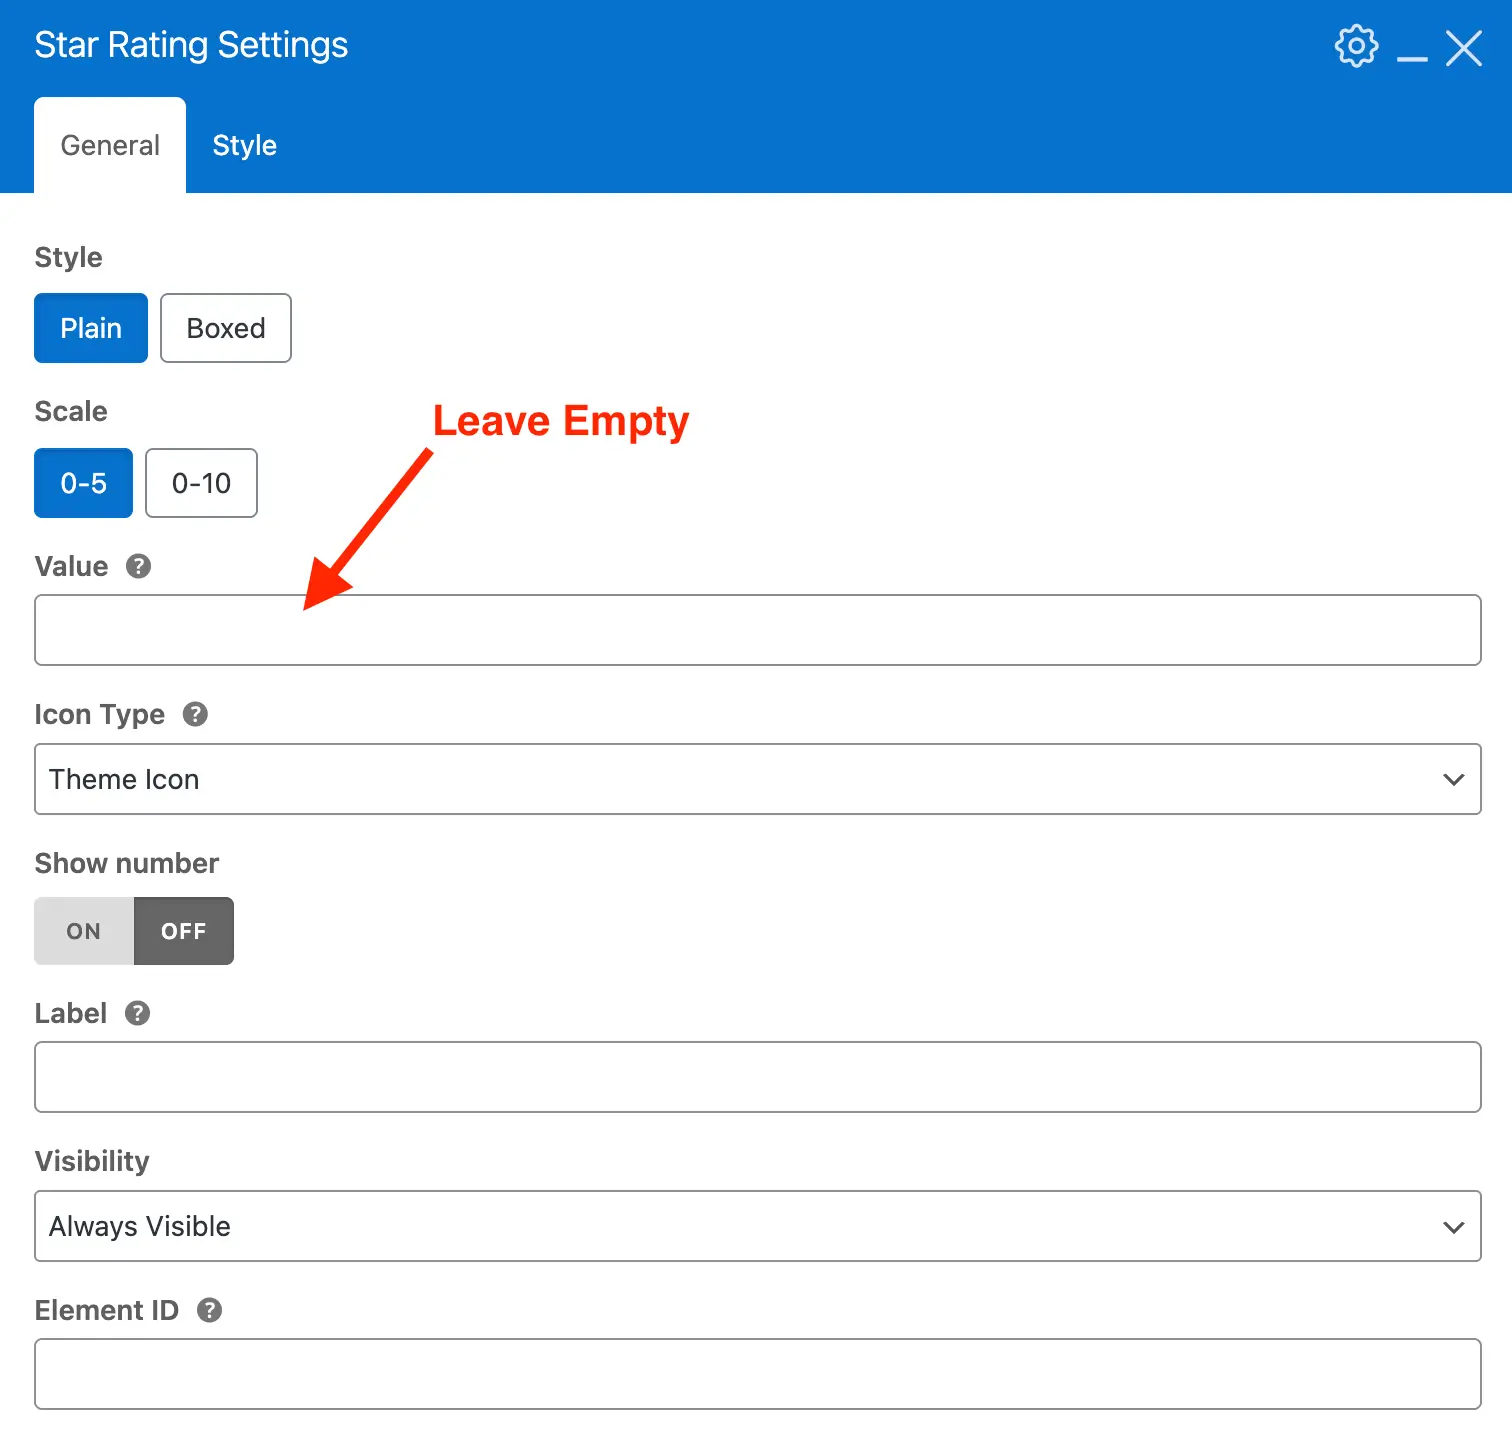Click into the Value input field
Viewport: 1512px width, 1432px height.
(757, 630)
